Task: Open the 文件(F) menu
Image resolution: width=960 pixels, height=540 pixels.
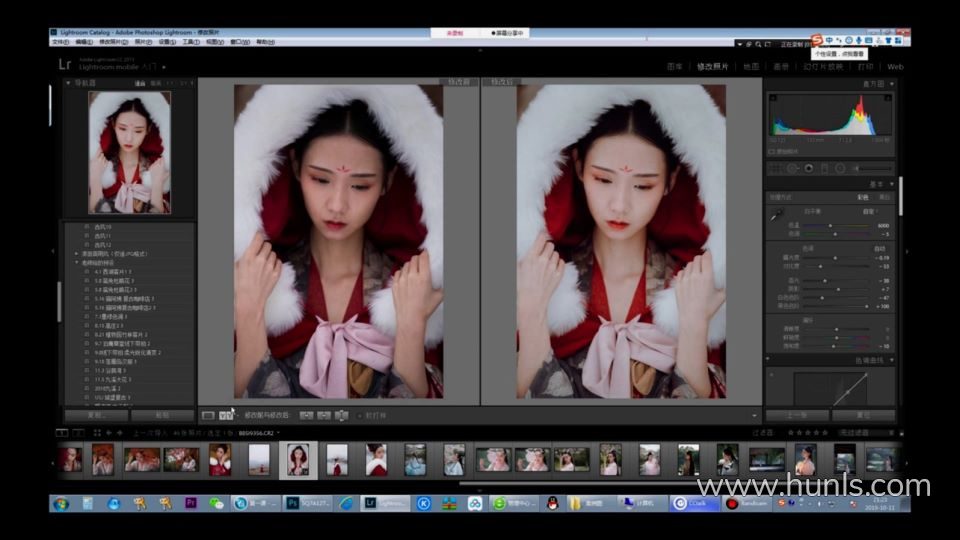Action: 61,42
